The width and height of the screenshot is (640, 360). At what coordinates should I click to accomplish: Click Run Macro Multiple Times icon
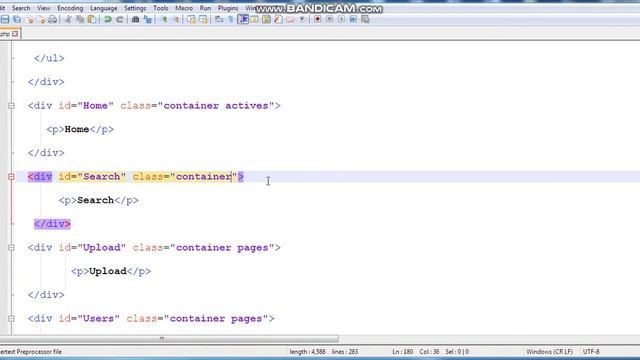coord(353,19)
